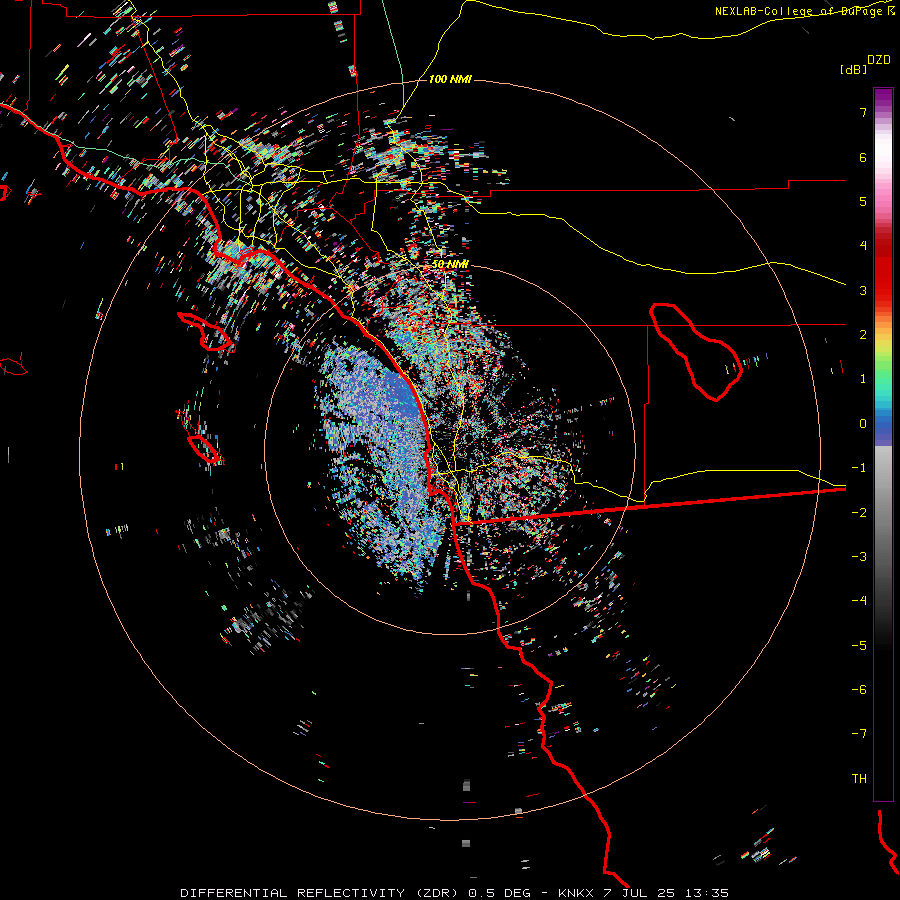Select the DZD legend title
The image size is (900, 900).
point(879,60)
